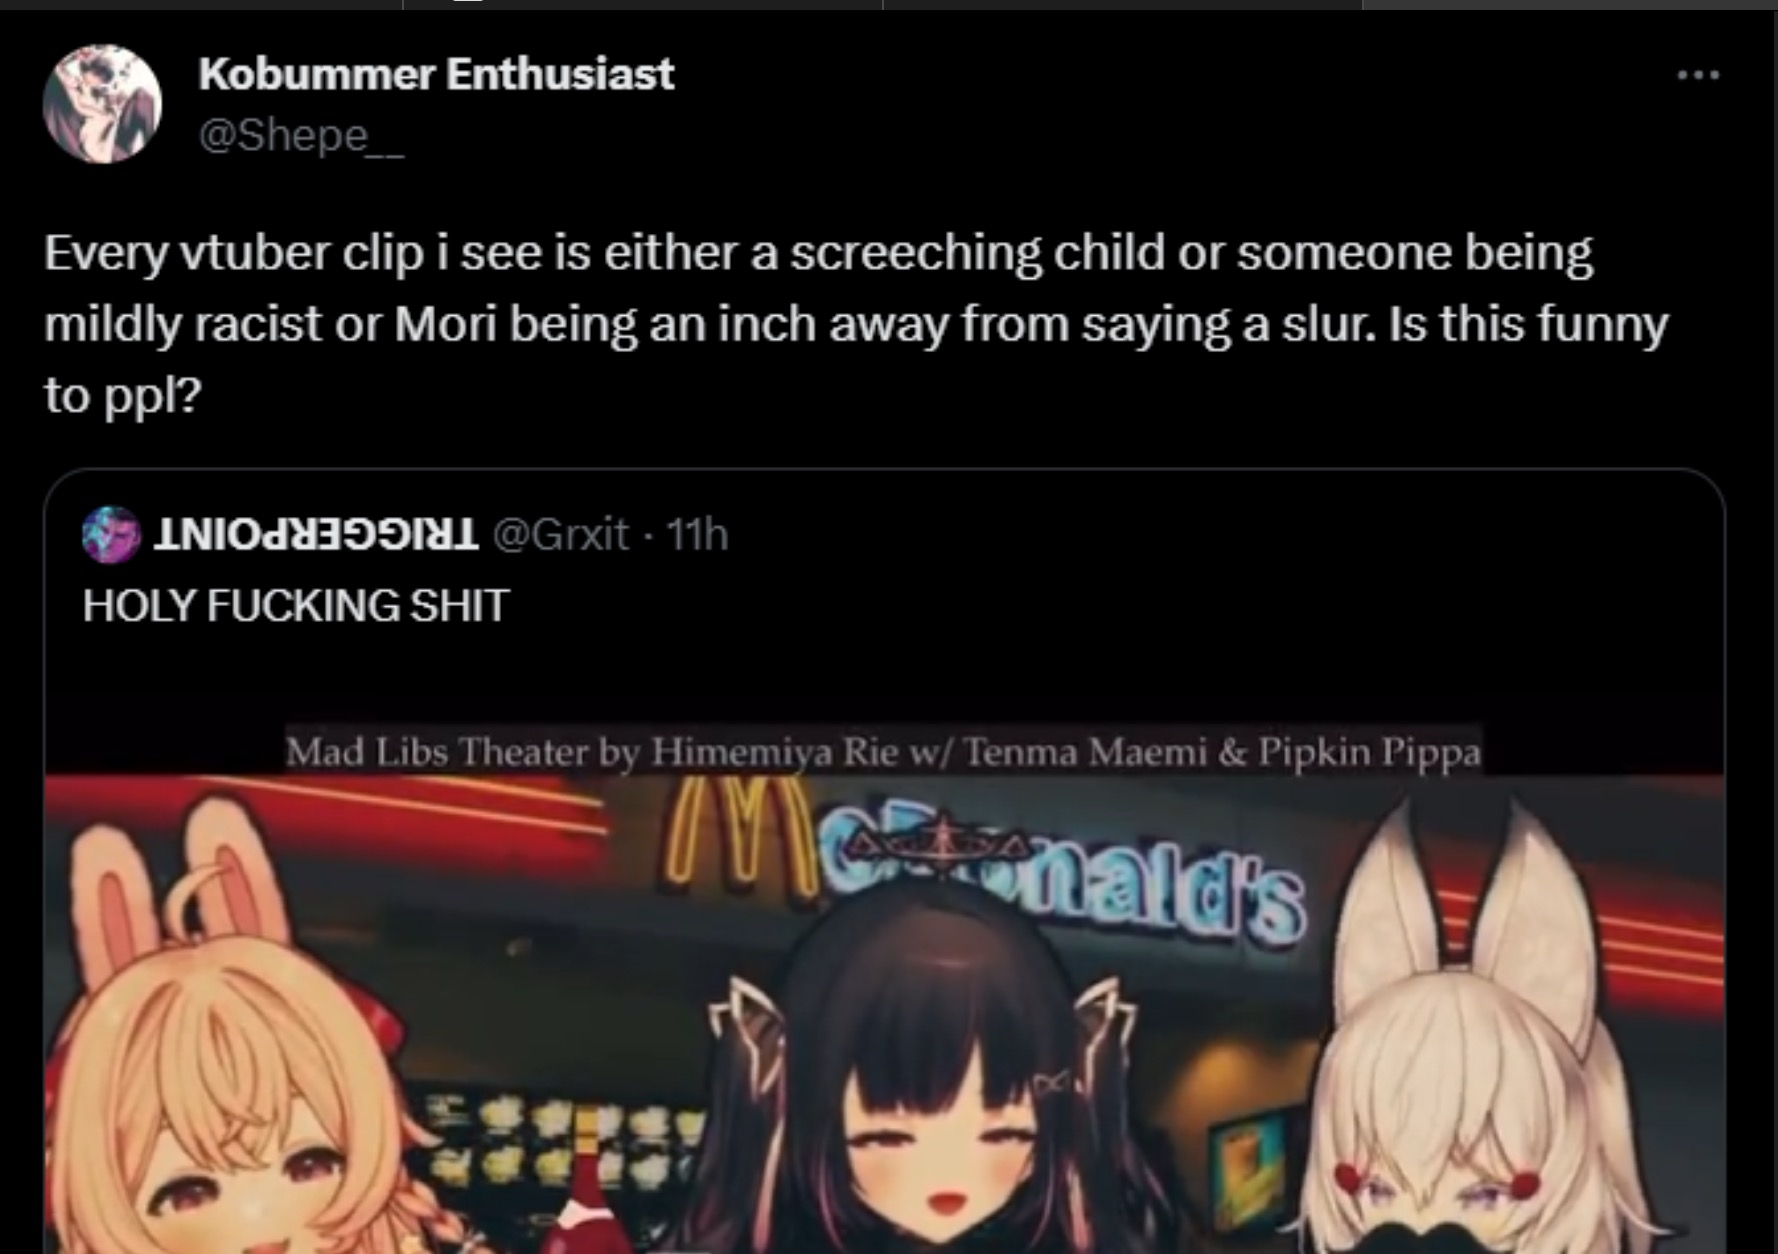Open Kobummer Enthusiast's profile avatar
Screen dimensions: 1778x1254
(x=102, y=104)
